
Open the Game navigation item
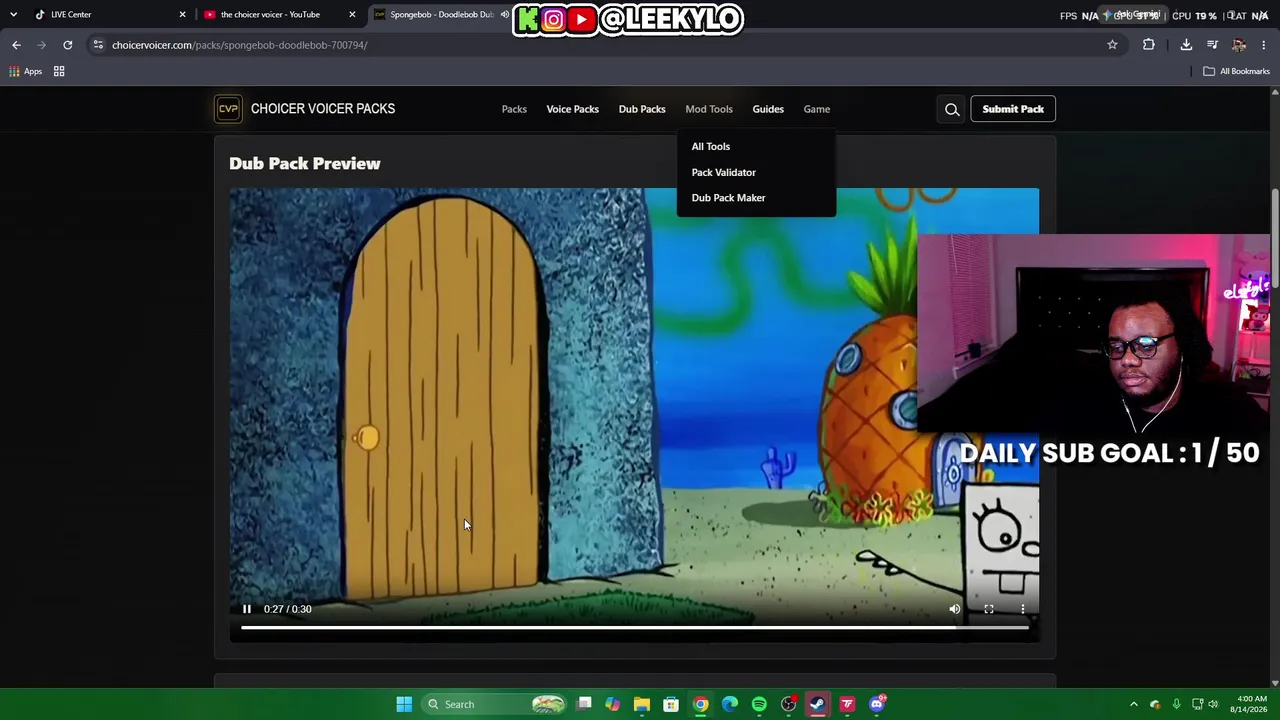pos(817,109)
